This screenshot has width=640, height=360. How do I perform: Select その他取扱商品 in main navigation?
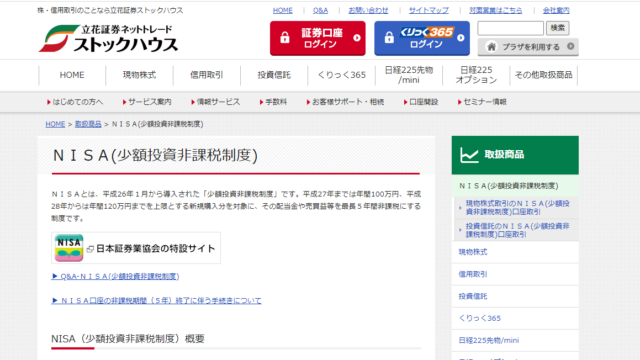click(x=543, y=75)
